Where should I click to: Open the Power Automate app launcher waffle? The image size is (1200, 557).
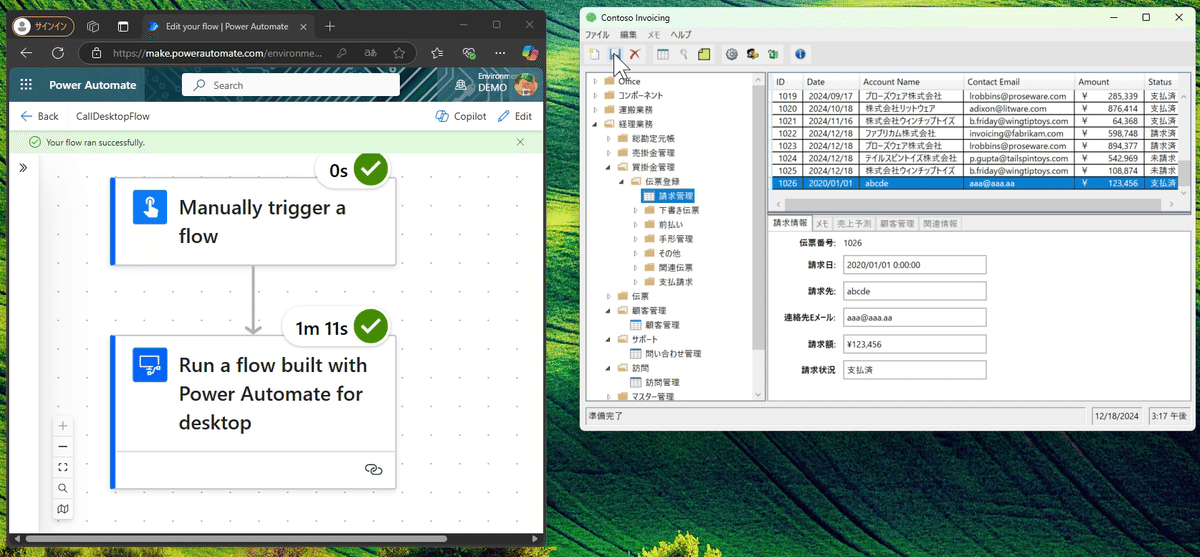26,85
